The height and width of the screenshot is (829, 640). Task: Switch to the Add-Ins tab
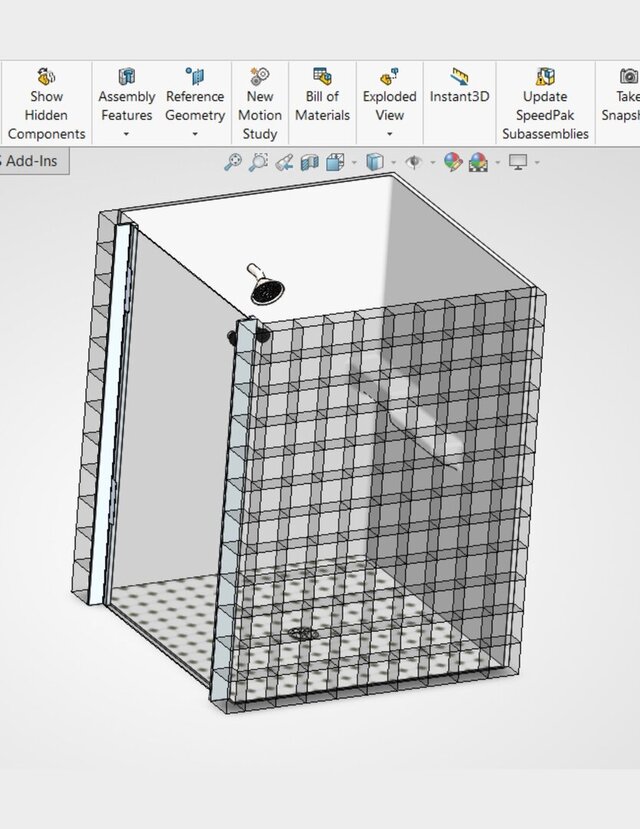tap(32, 161)
